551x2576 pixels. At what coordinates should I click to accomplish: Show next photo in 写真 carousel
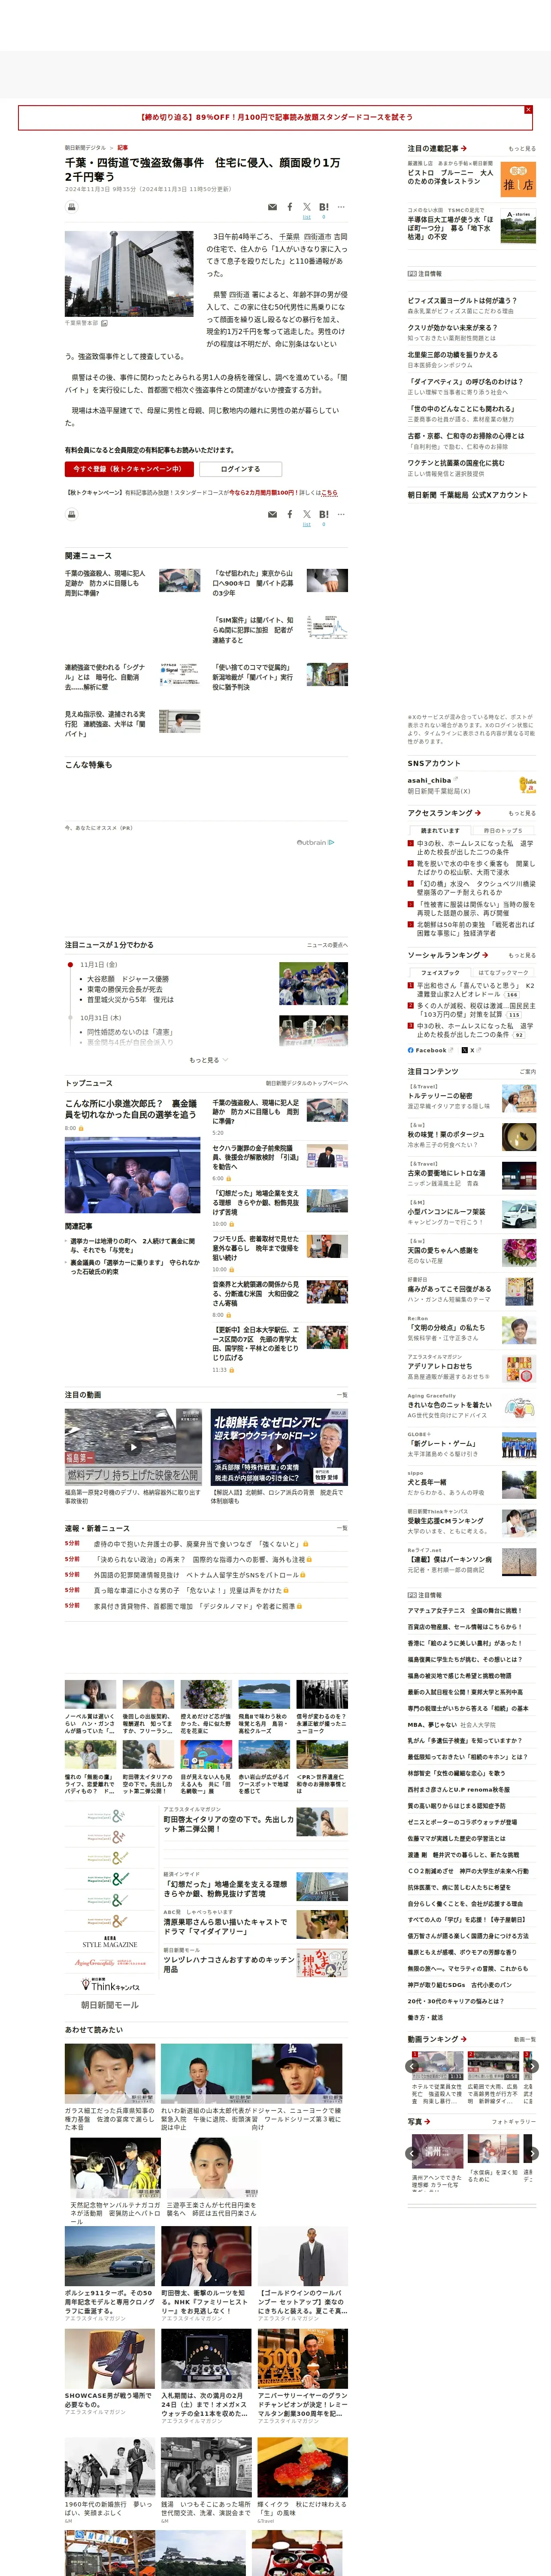point(532,2154)
